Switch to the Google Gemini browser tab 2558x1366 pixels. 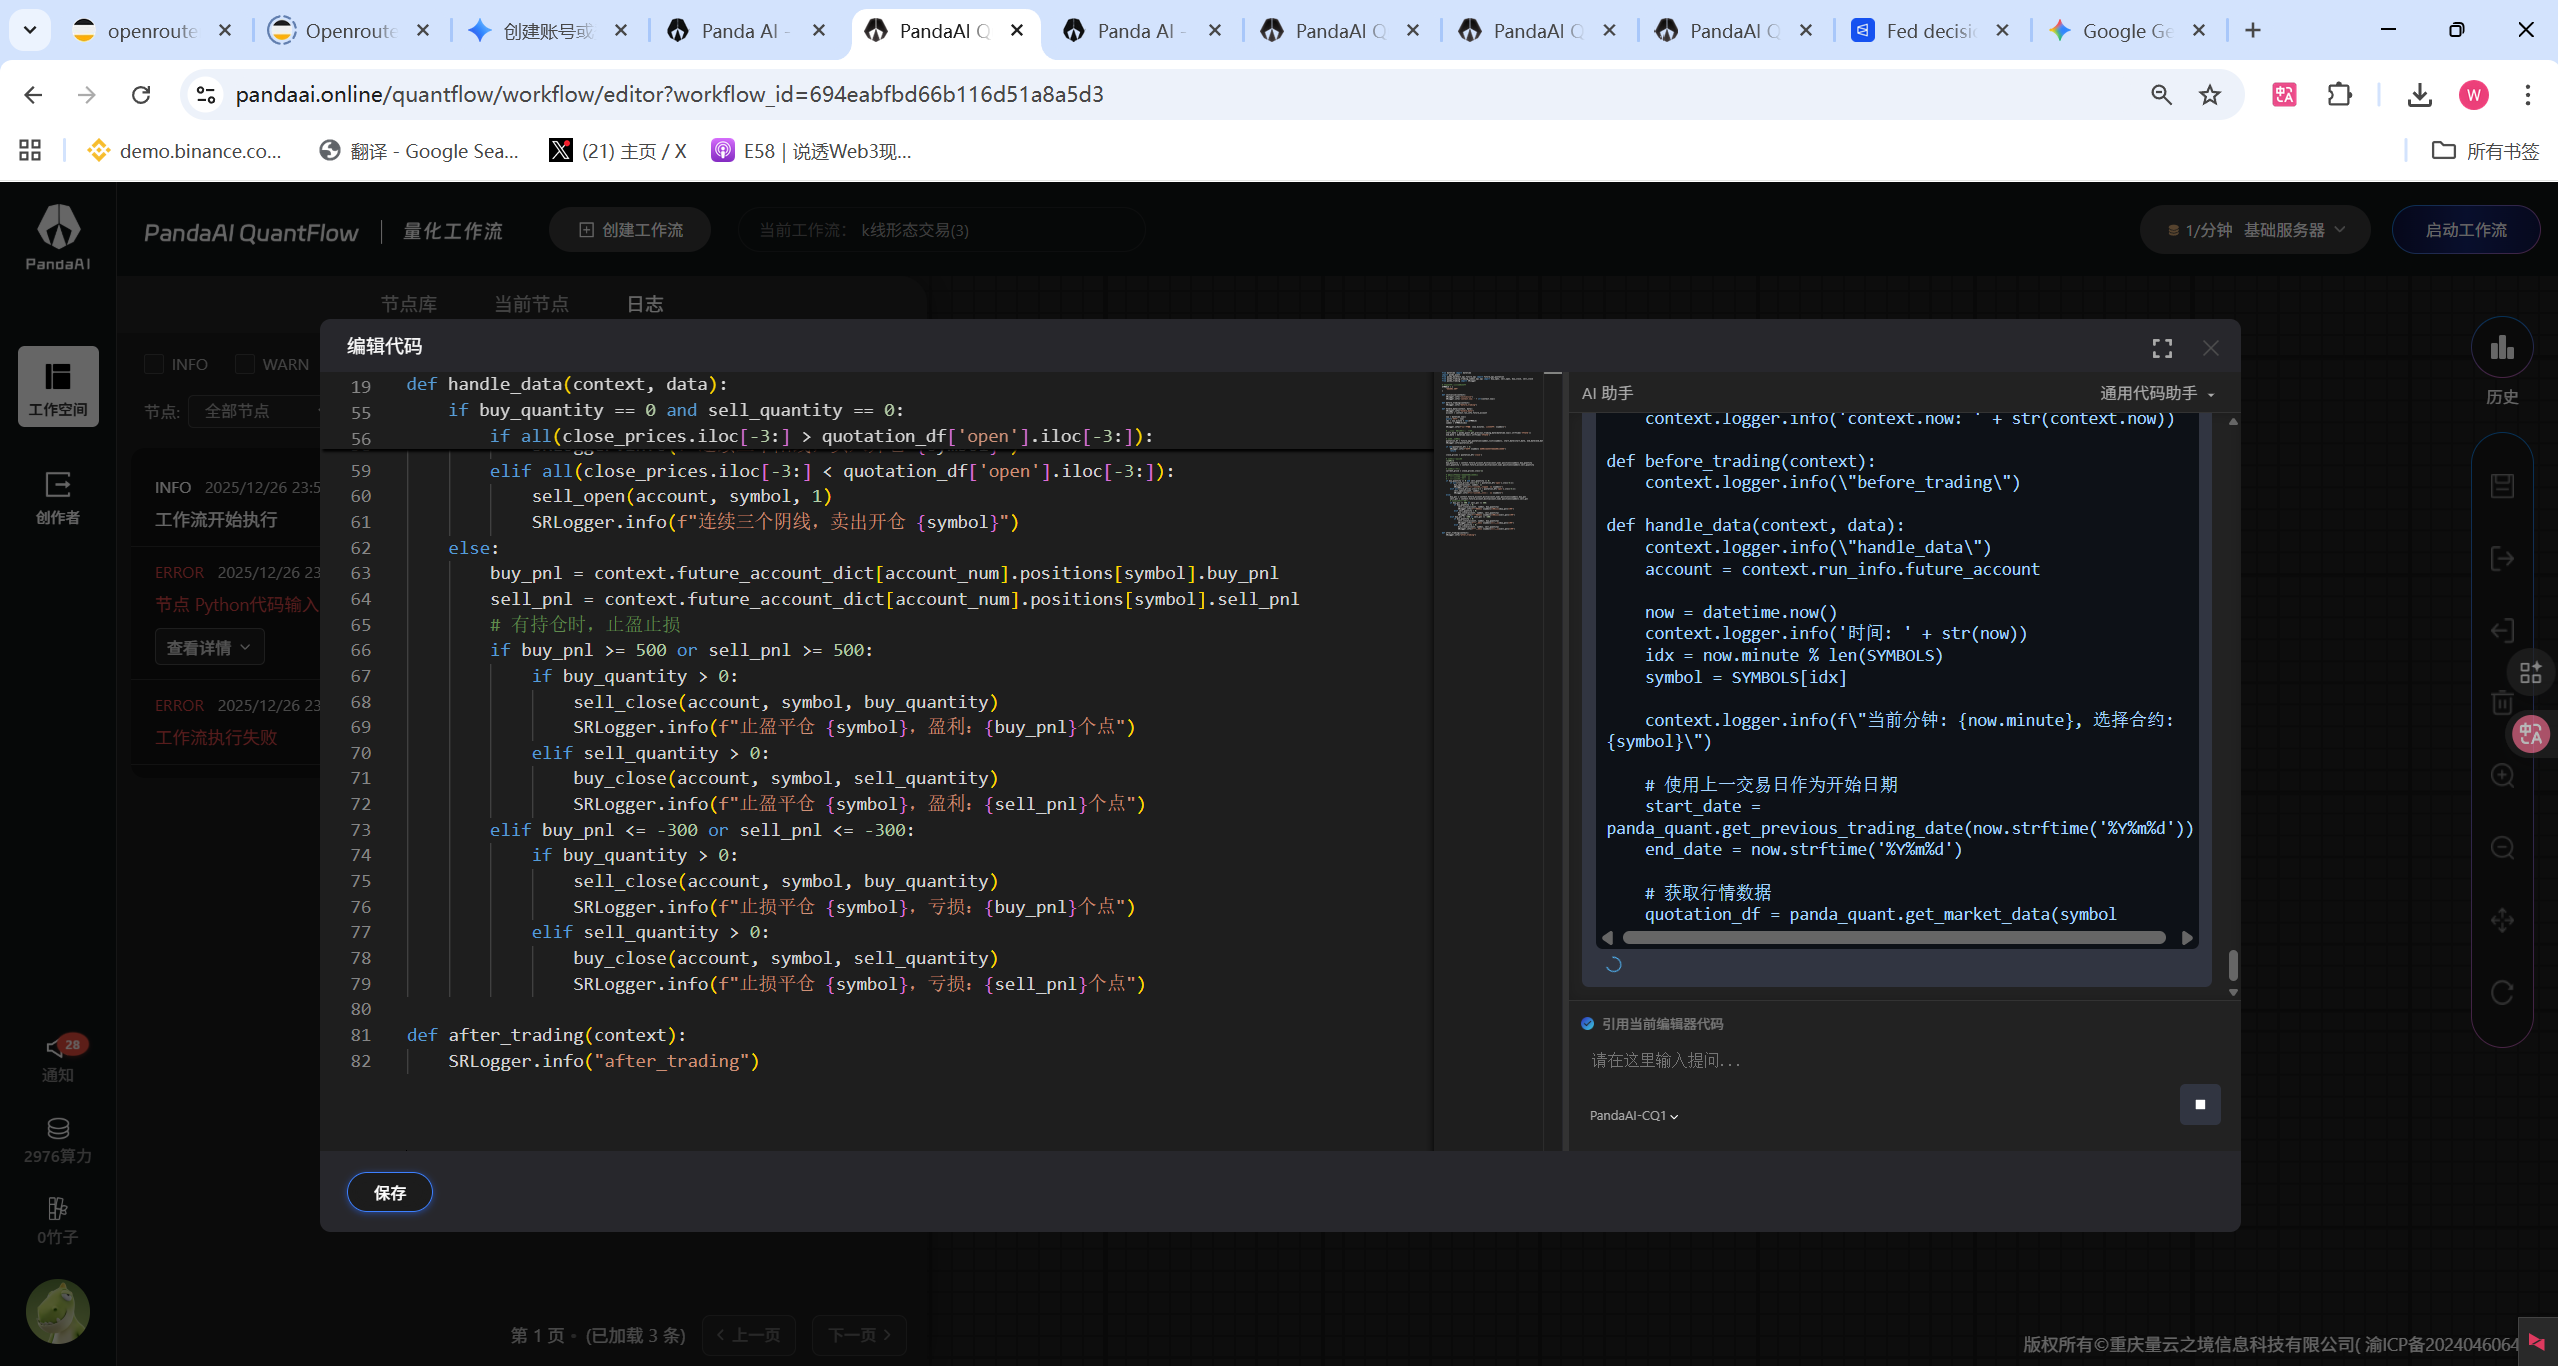pyautogui.click(x=2127, y=31)
